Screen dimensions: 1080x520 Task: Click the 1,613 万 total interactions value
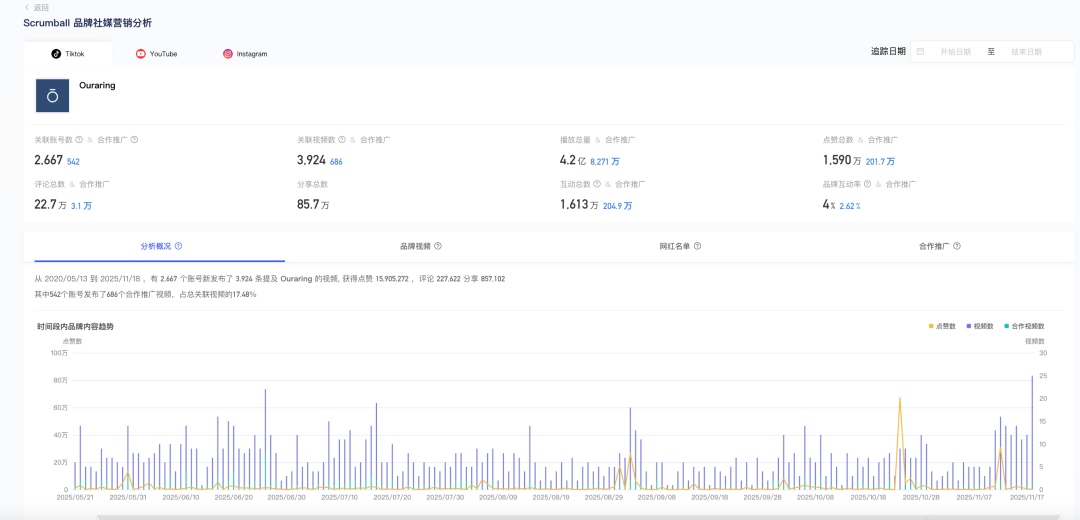[579, 205]
